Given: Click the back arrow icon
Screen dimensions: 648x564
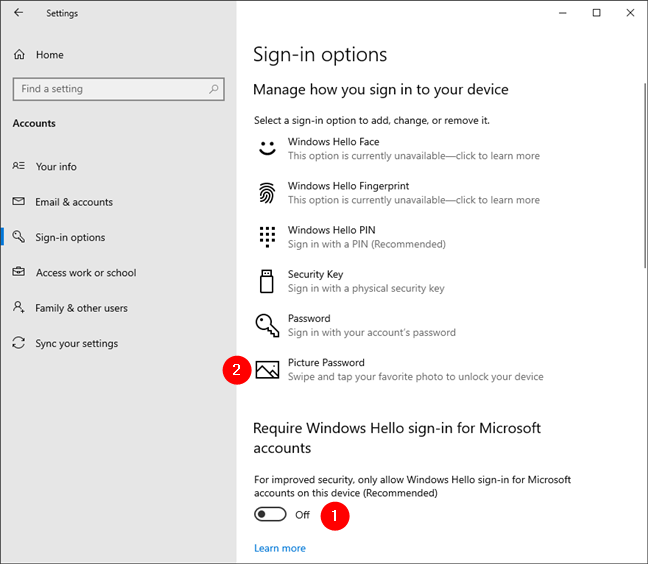Looking at the screenshot, I should point(19,13).
